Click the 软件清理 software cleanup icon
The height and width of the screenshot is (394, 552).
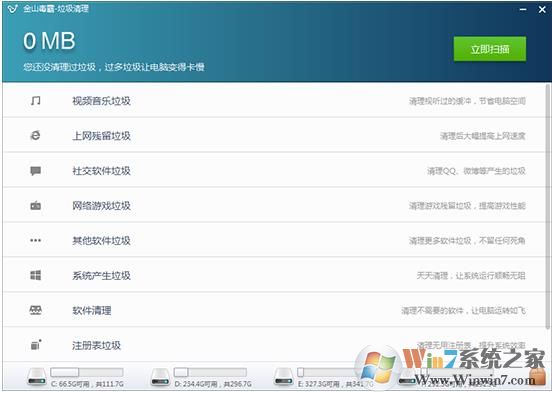(x=35, y=310)
